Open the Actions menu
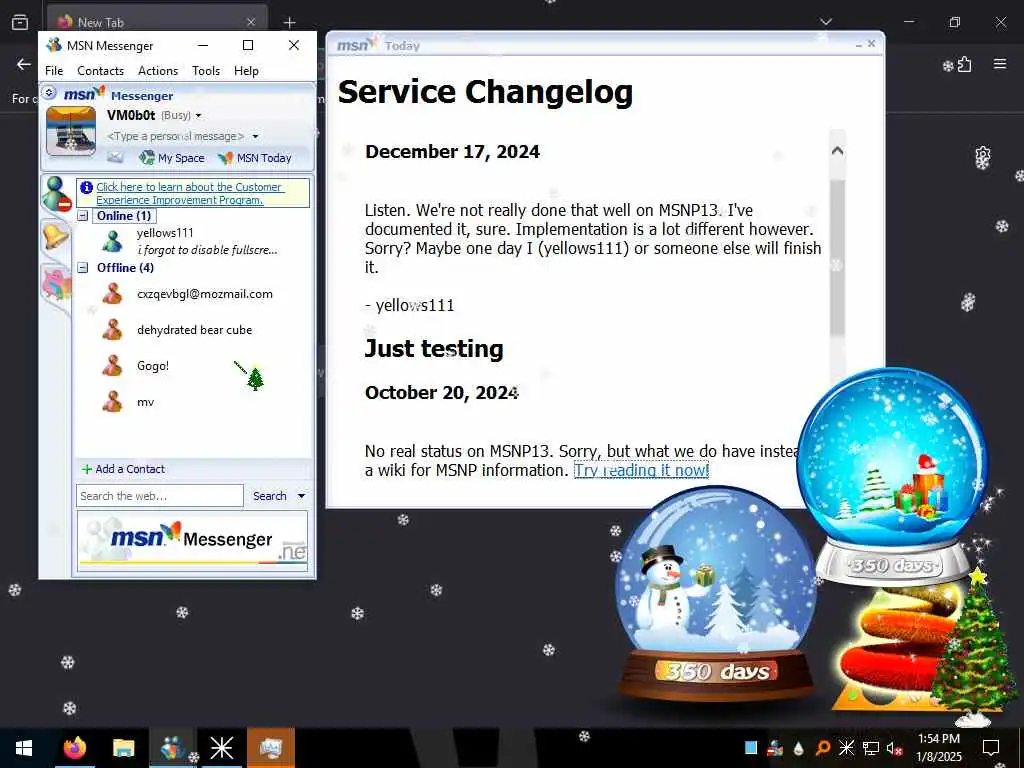1024x768 pixels. 158,71
